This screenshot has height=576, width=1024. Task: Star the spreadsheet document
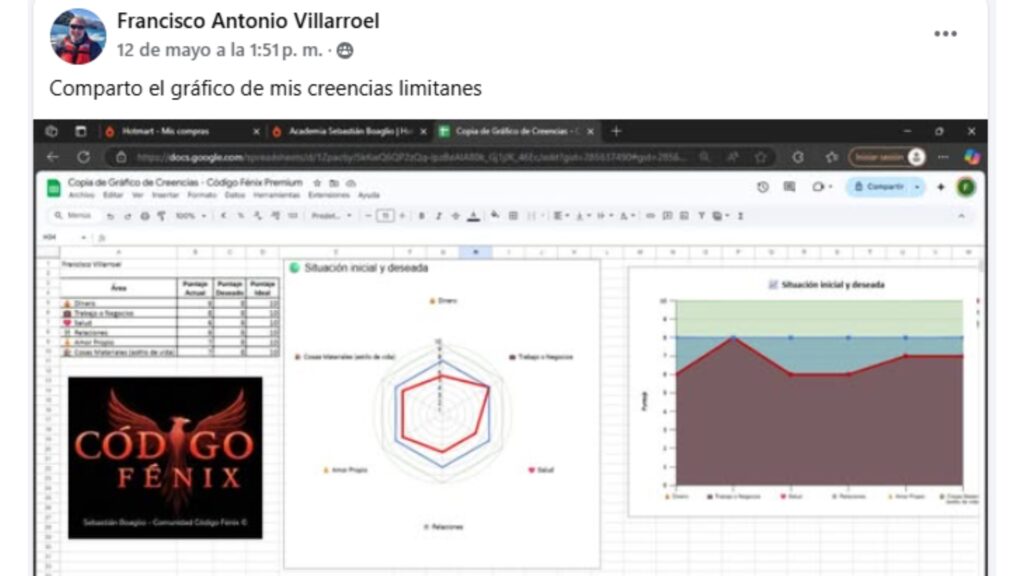317,183
